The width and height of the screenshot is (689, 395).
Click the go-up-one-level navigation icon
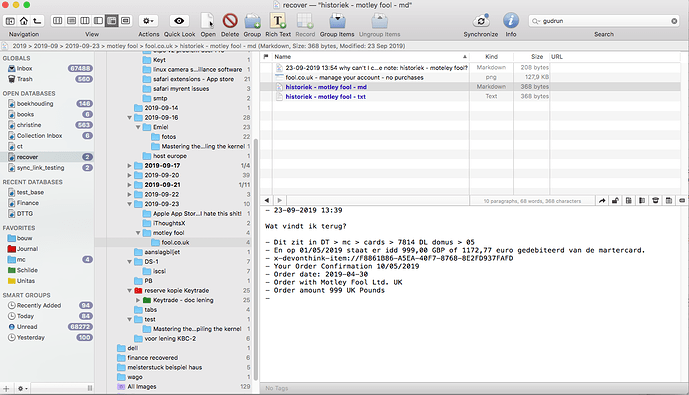[37, 21]
